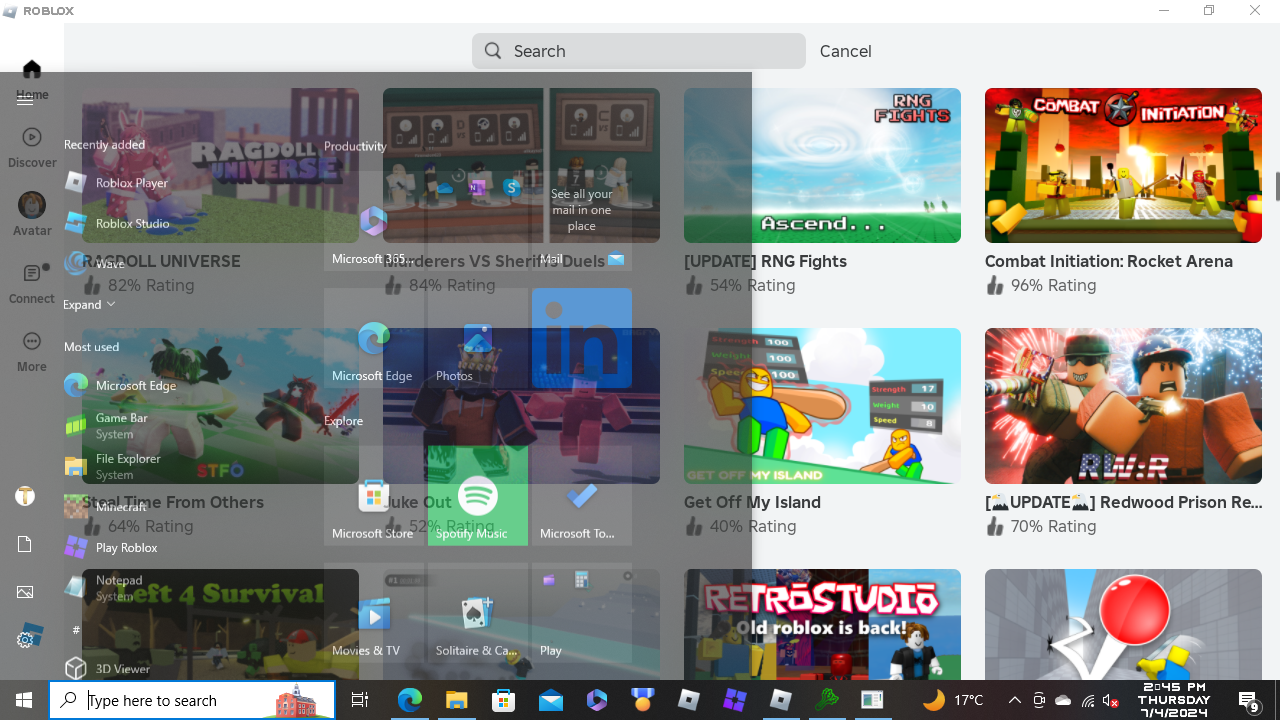Open Connect in the Roblox sidebar
Image resolution: width=1280 pixels, height=720 pixels.
(32, 283)
